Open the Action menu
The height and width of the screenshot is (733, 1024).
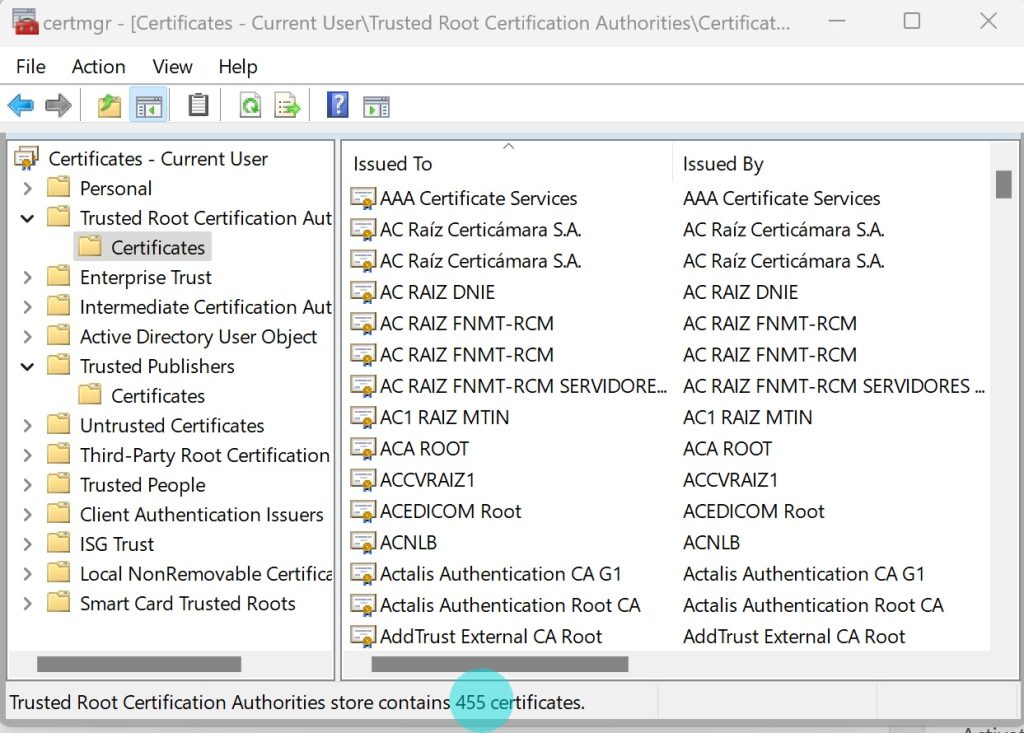point(99,67)
